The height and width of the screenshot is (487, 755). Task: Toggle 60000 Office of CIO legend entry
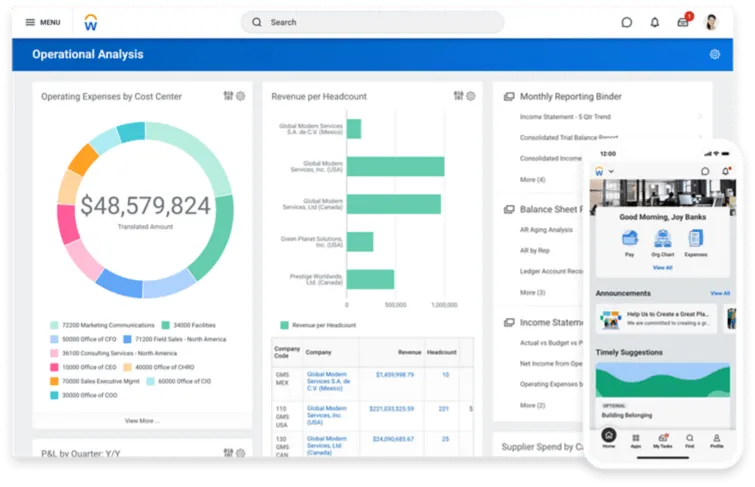[x=179, y=381]
